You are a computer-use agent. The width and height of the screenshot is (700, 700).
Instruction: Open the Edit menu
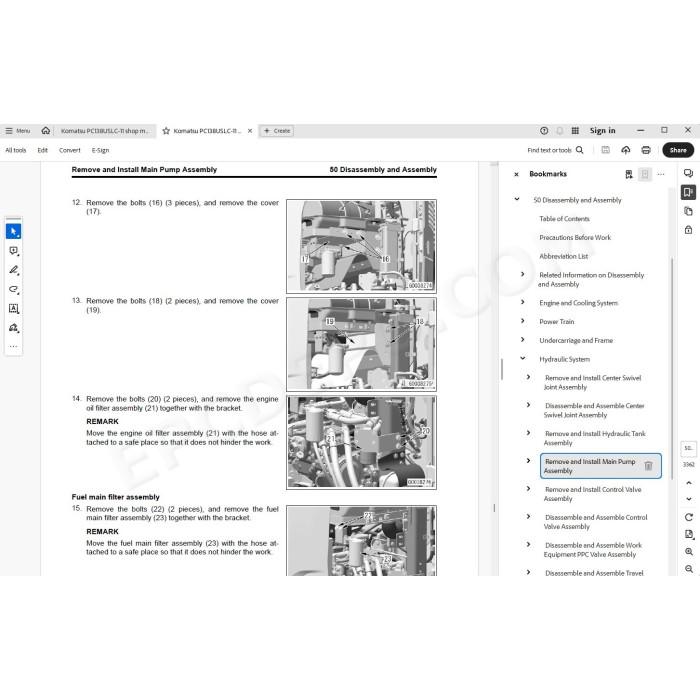42,150
